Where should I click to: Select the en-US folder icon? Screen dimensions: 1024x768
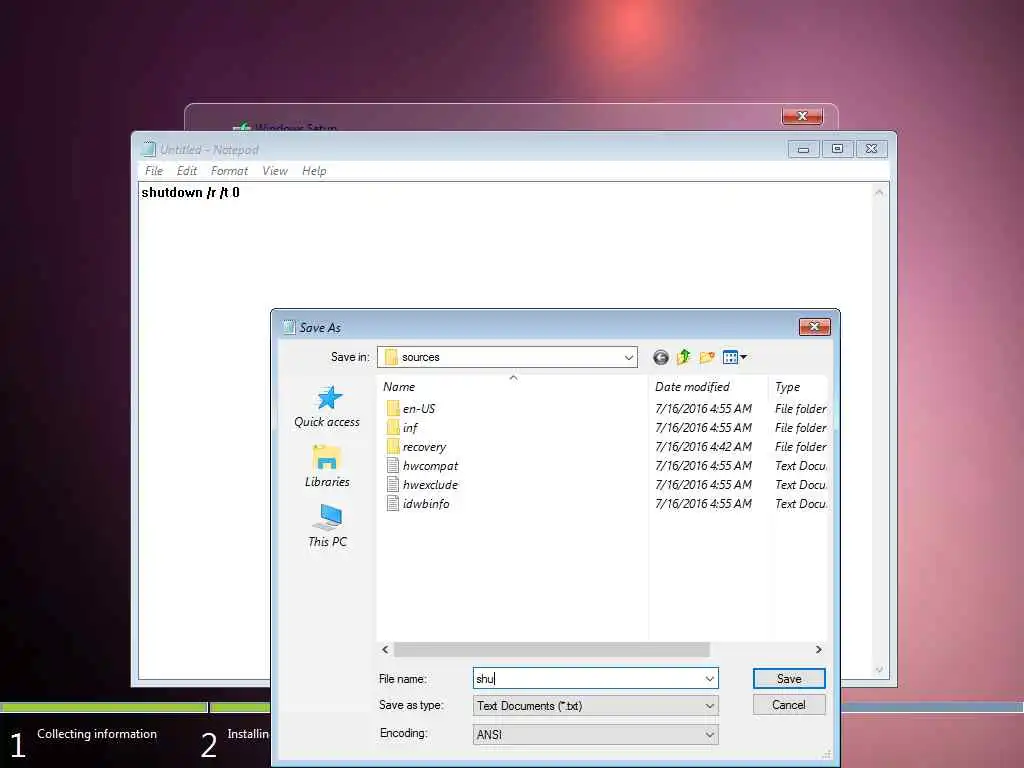point(392,409)
